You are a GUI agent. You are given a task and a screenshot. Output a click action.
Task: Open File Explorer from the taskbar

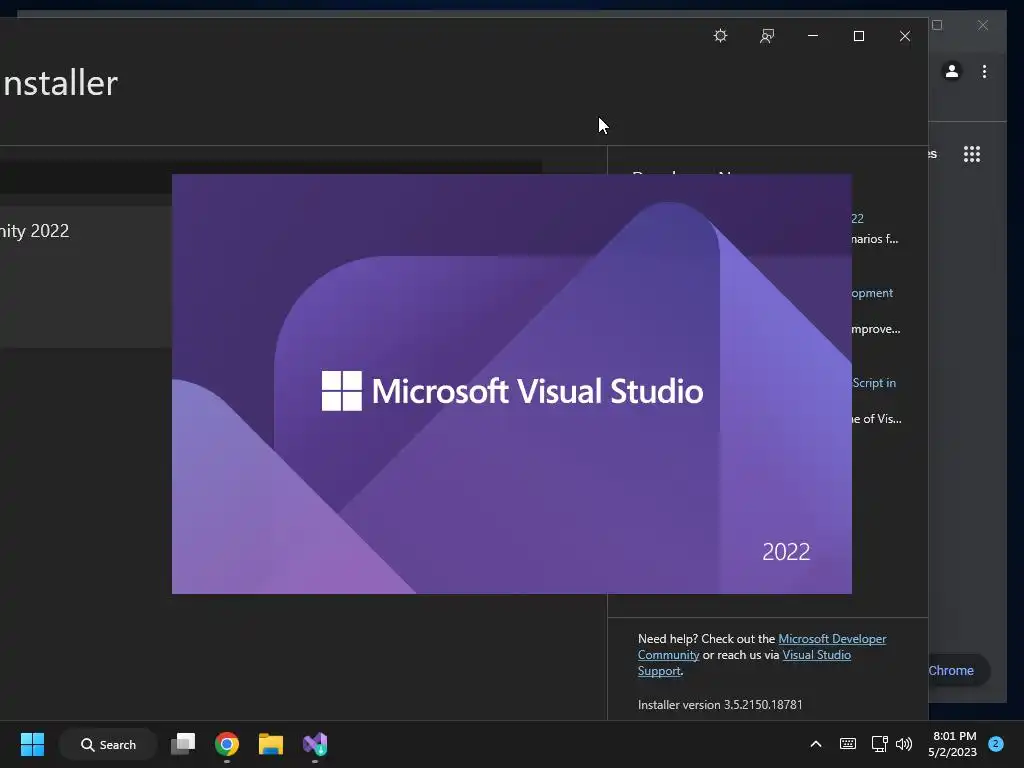(x=270, y=744)
